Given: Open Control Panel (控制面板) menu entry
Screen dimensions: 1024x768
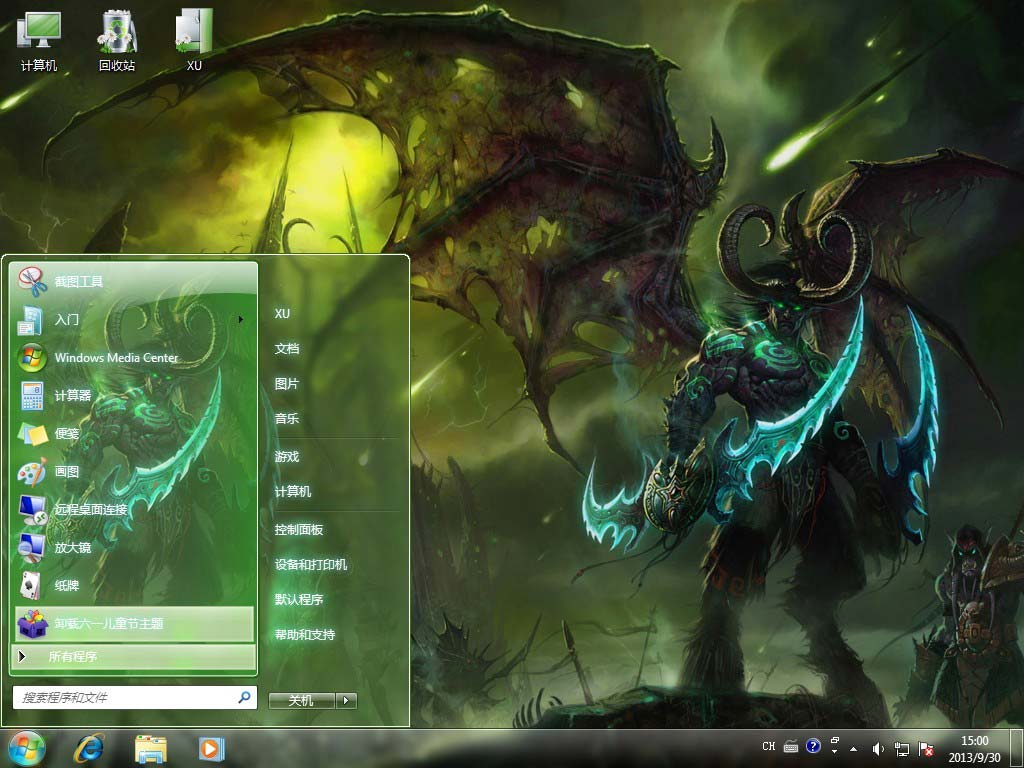Looking at the screenshot, I should (299, 529).
